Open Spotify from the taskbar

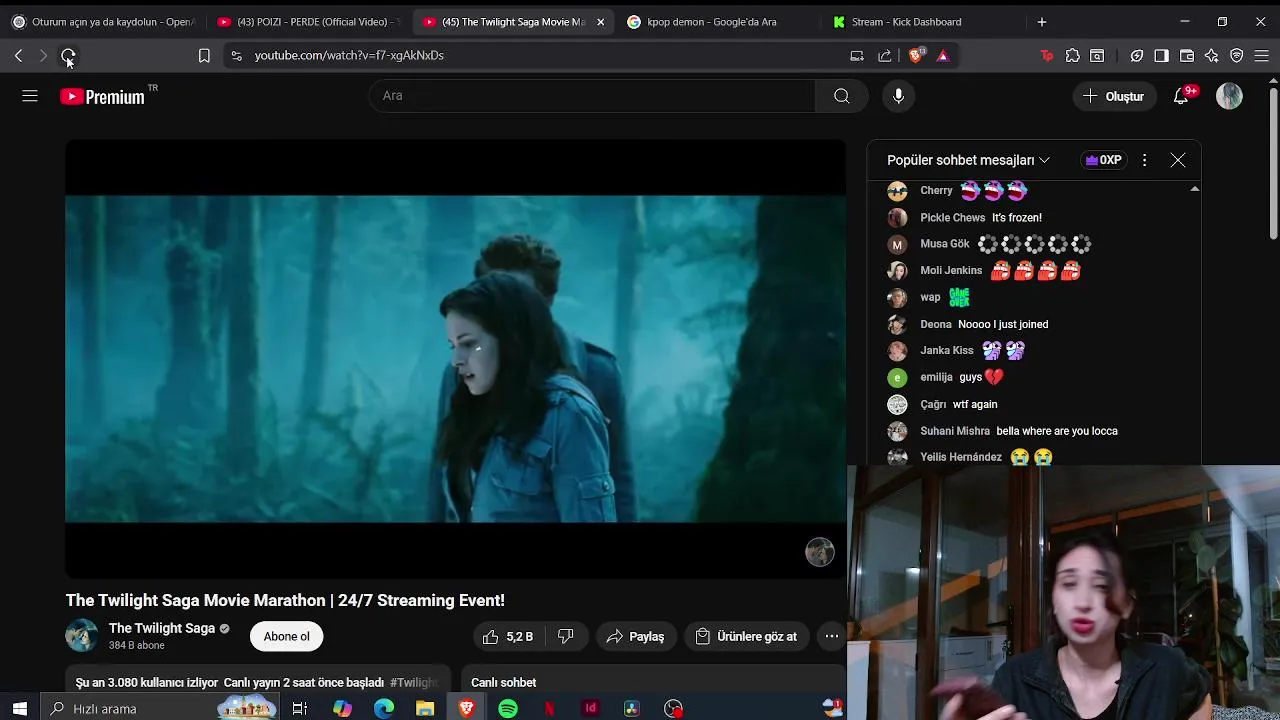pos(508,709)
